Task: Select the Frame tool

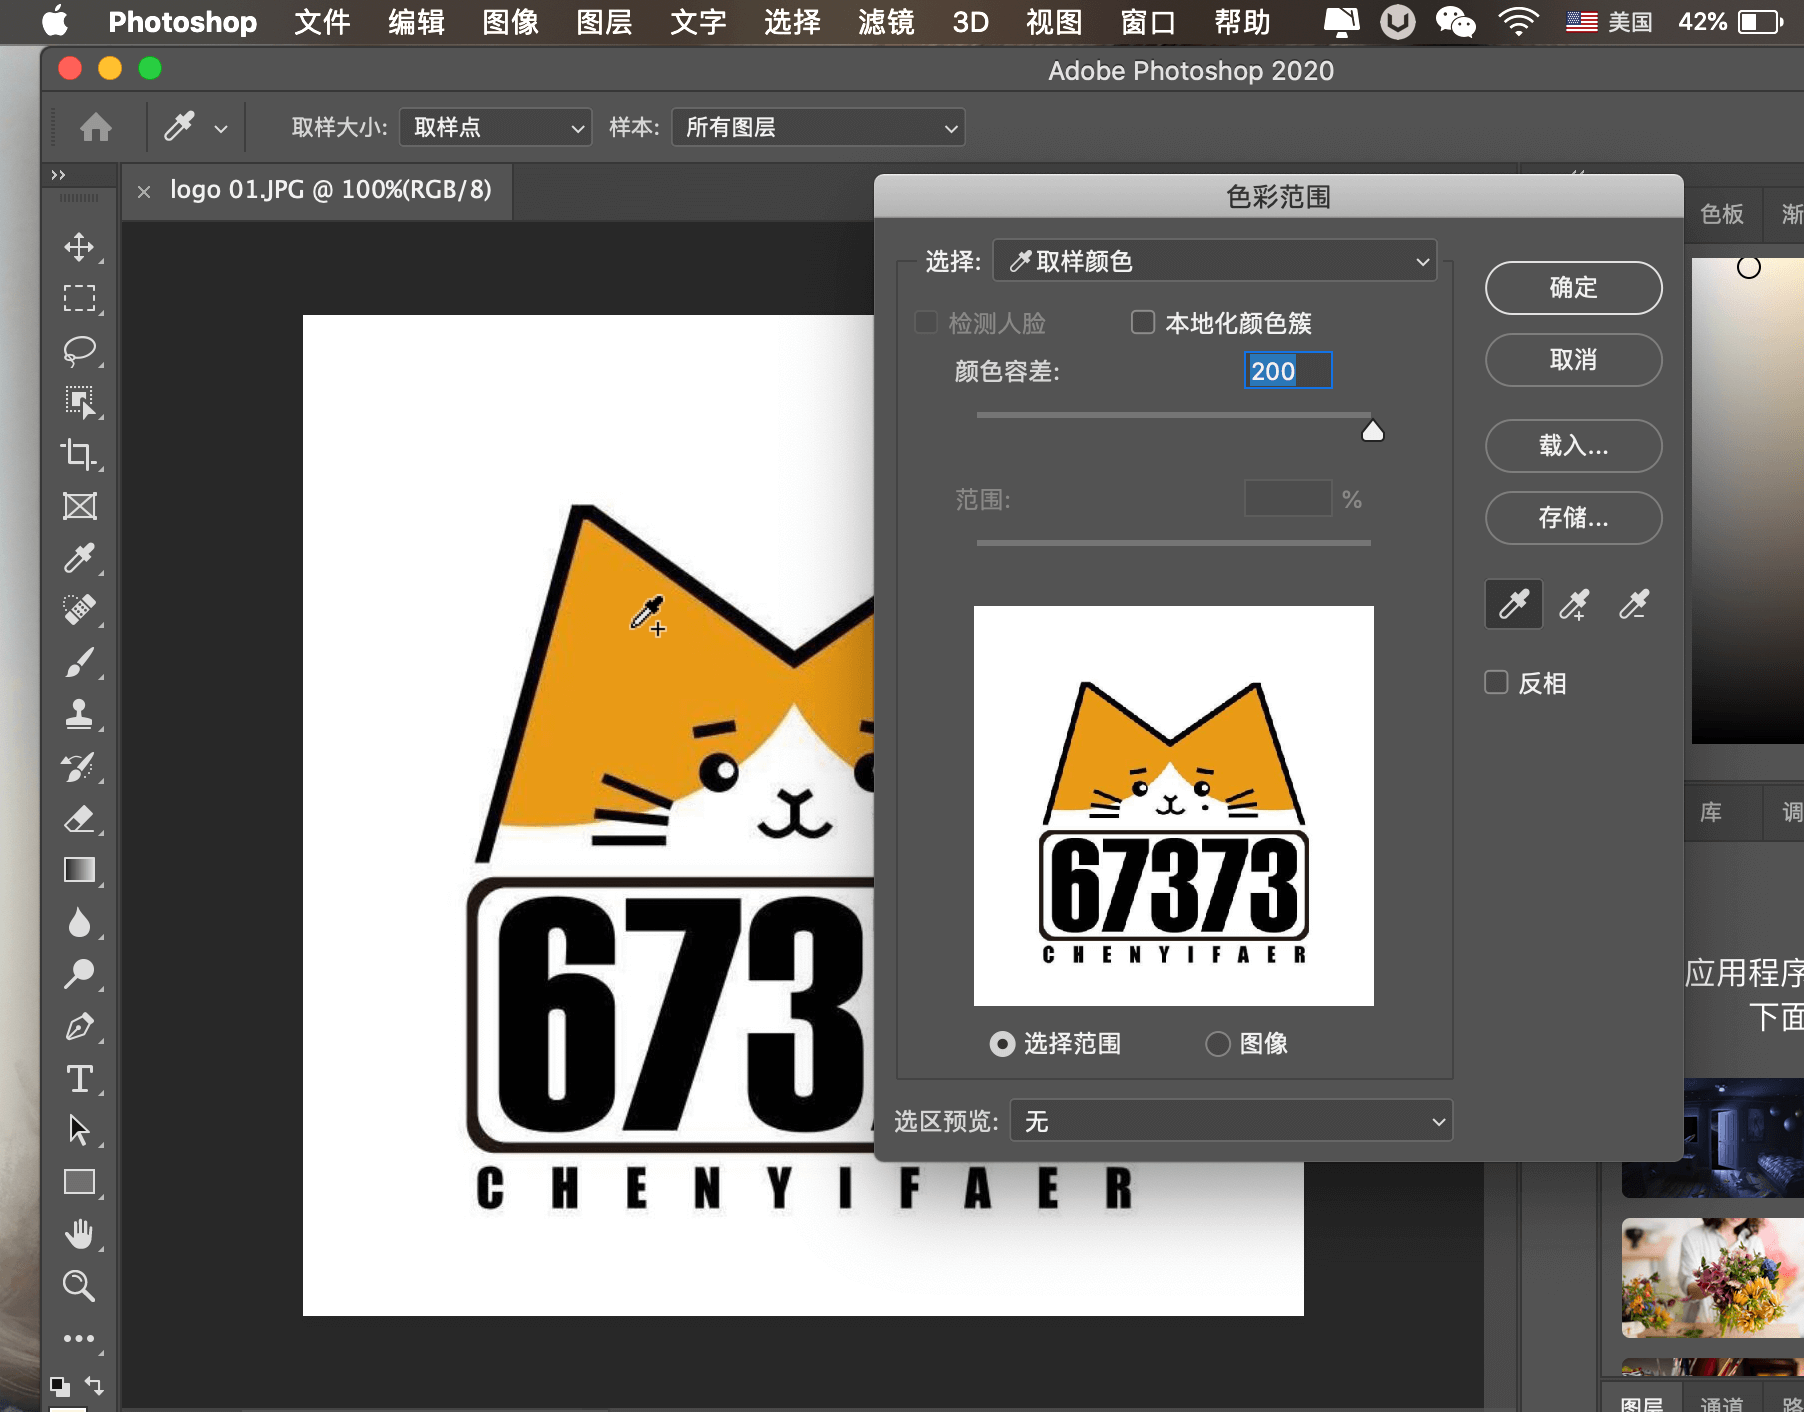Action: click(79, 506)
